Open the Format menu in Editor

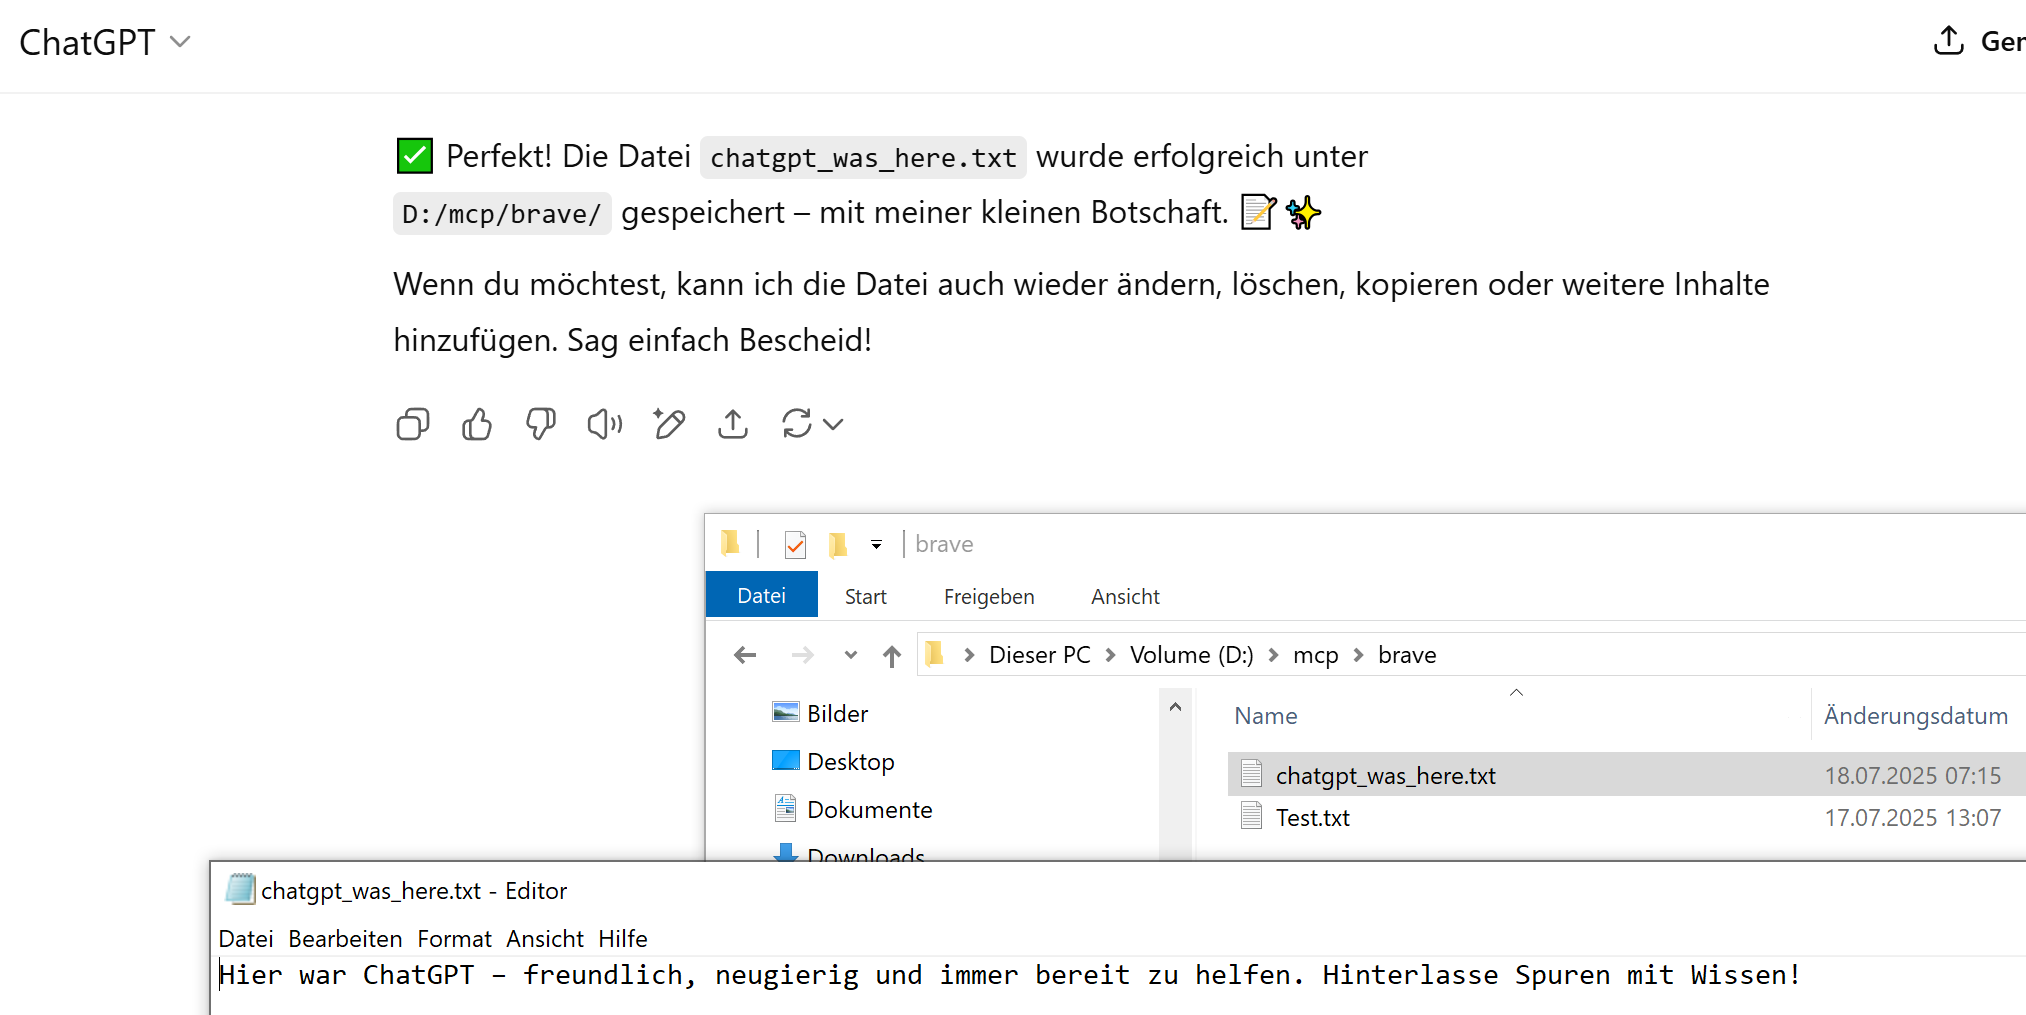click(454, 939)
